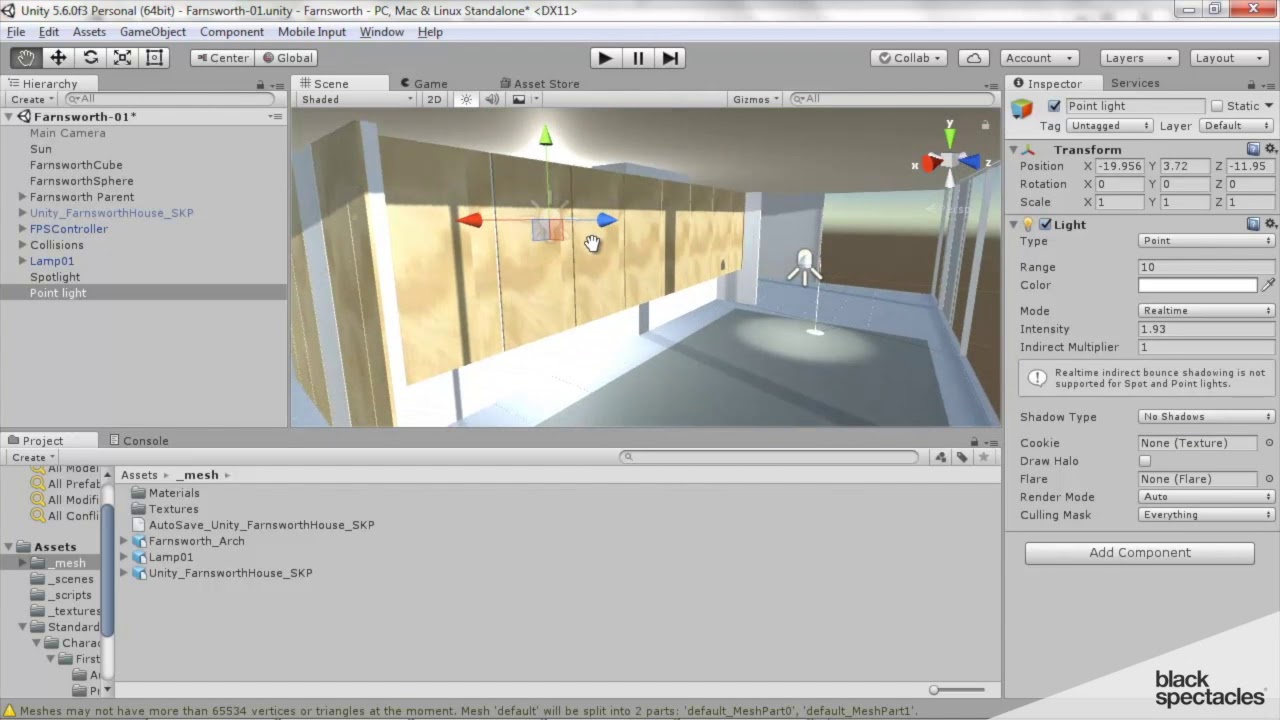
Task: Enable the Static checkbox
Action: coord(1217,106)
